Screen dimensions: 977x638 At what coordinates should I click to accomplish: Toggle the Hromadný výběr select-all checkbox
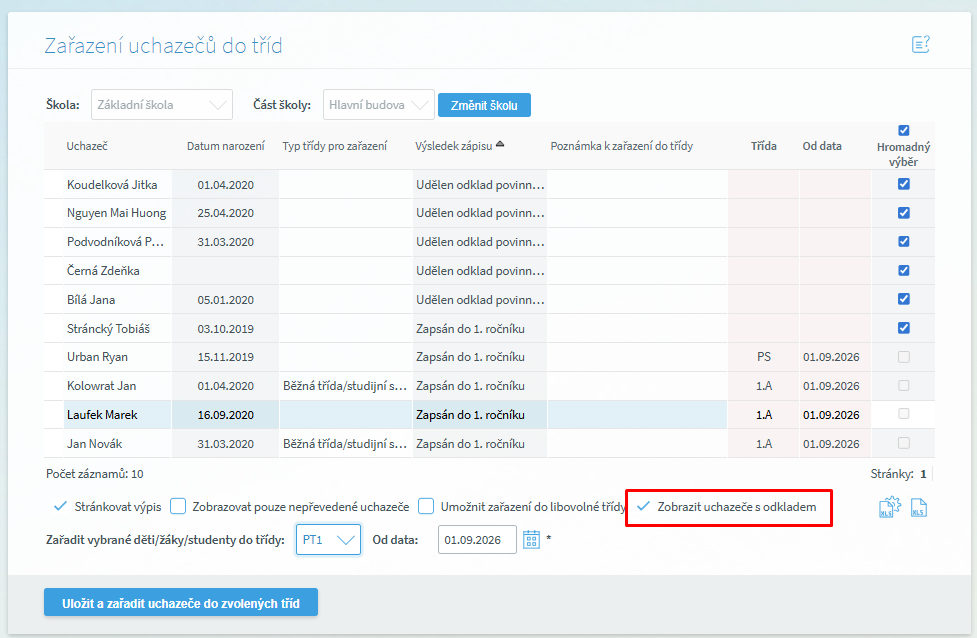point(904,130)
